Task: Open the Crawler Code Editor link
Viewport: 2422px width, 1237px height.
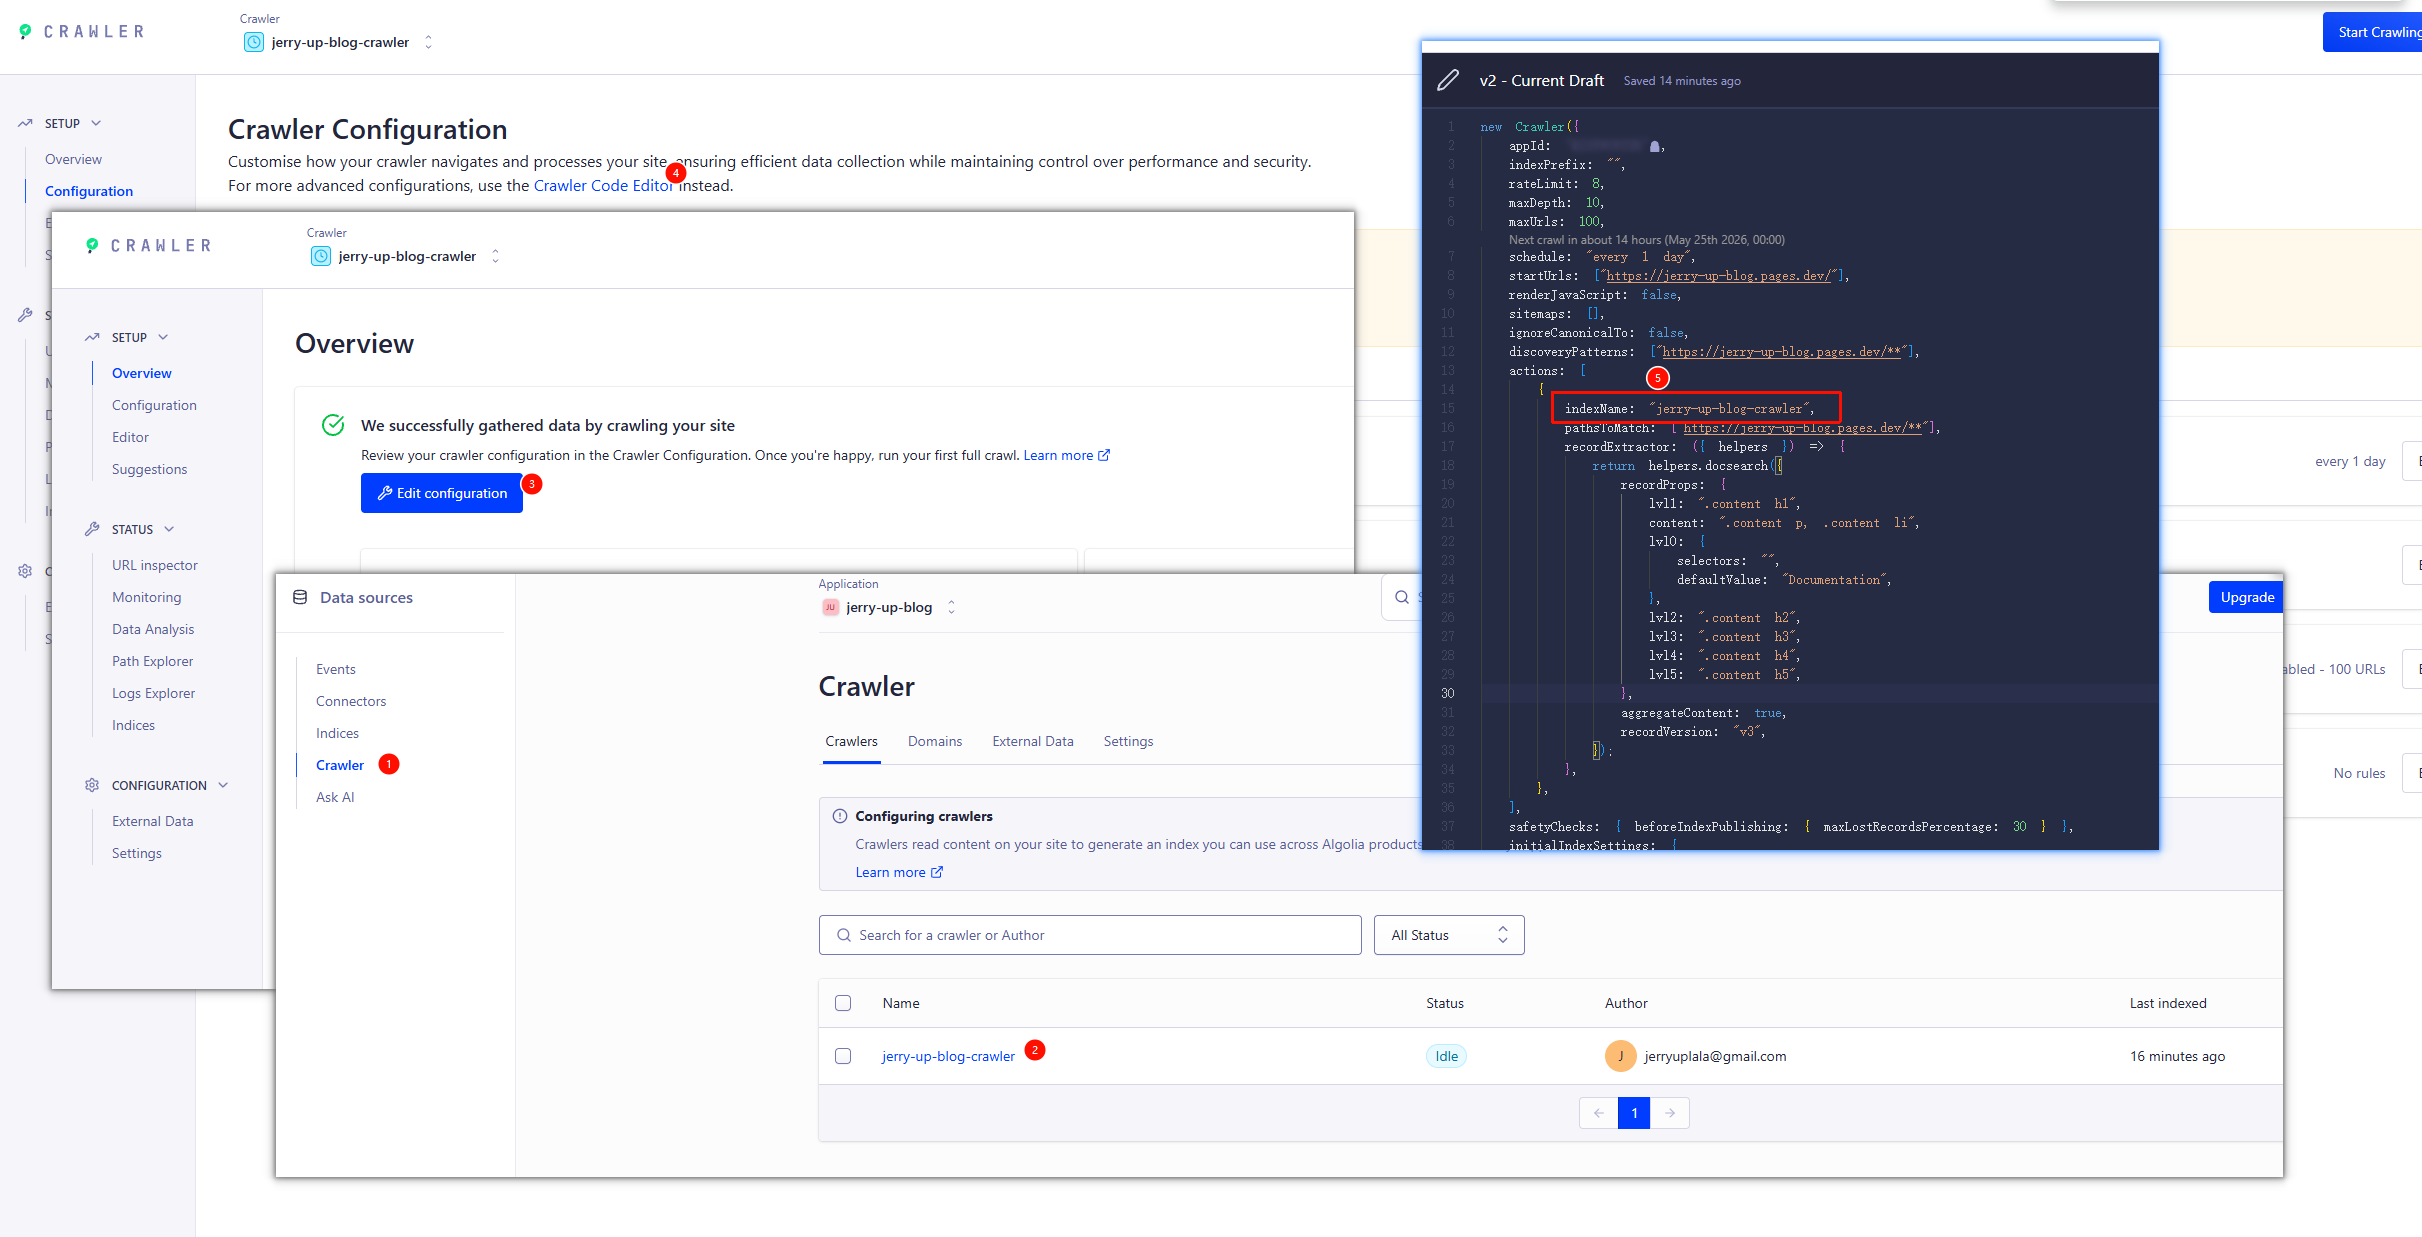Action: point(604,186)
